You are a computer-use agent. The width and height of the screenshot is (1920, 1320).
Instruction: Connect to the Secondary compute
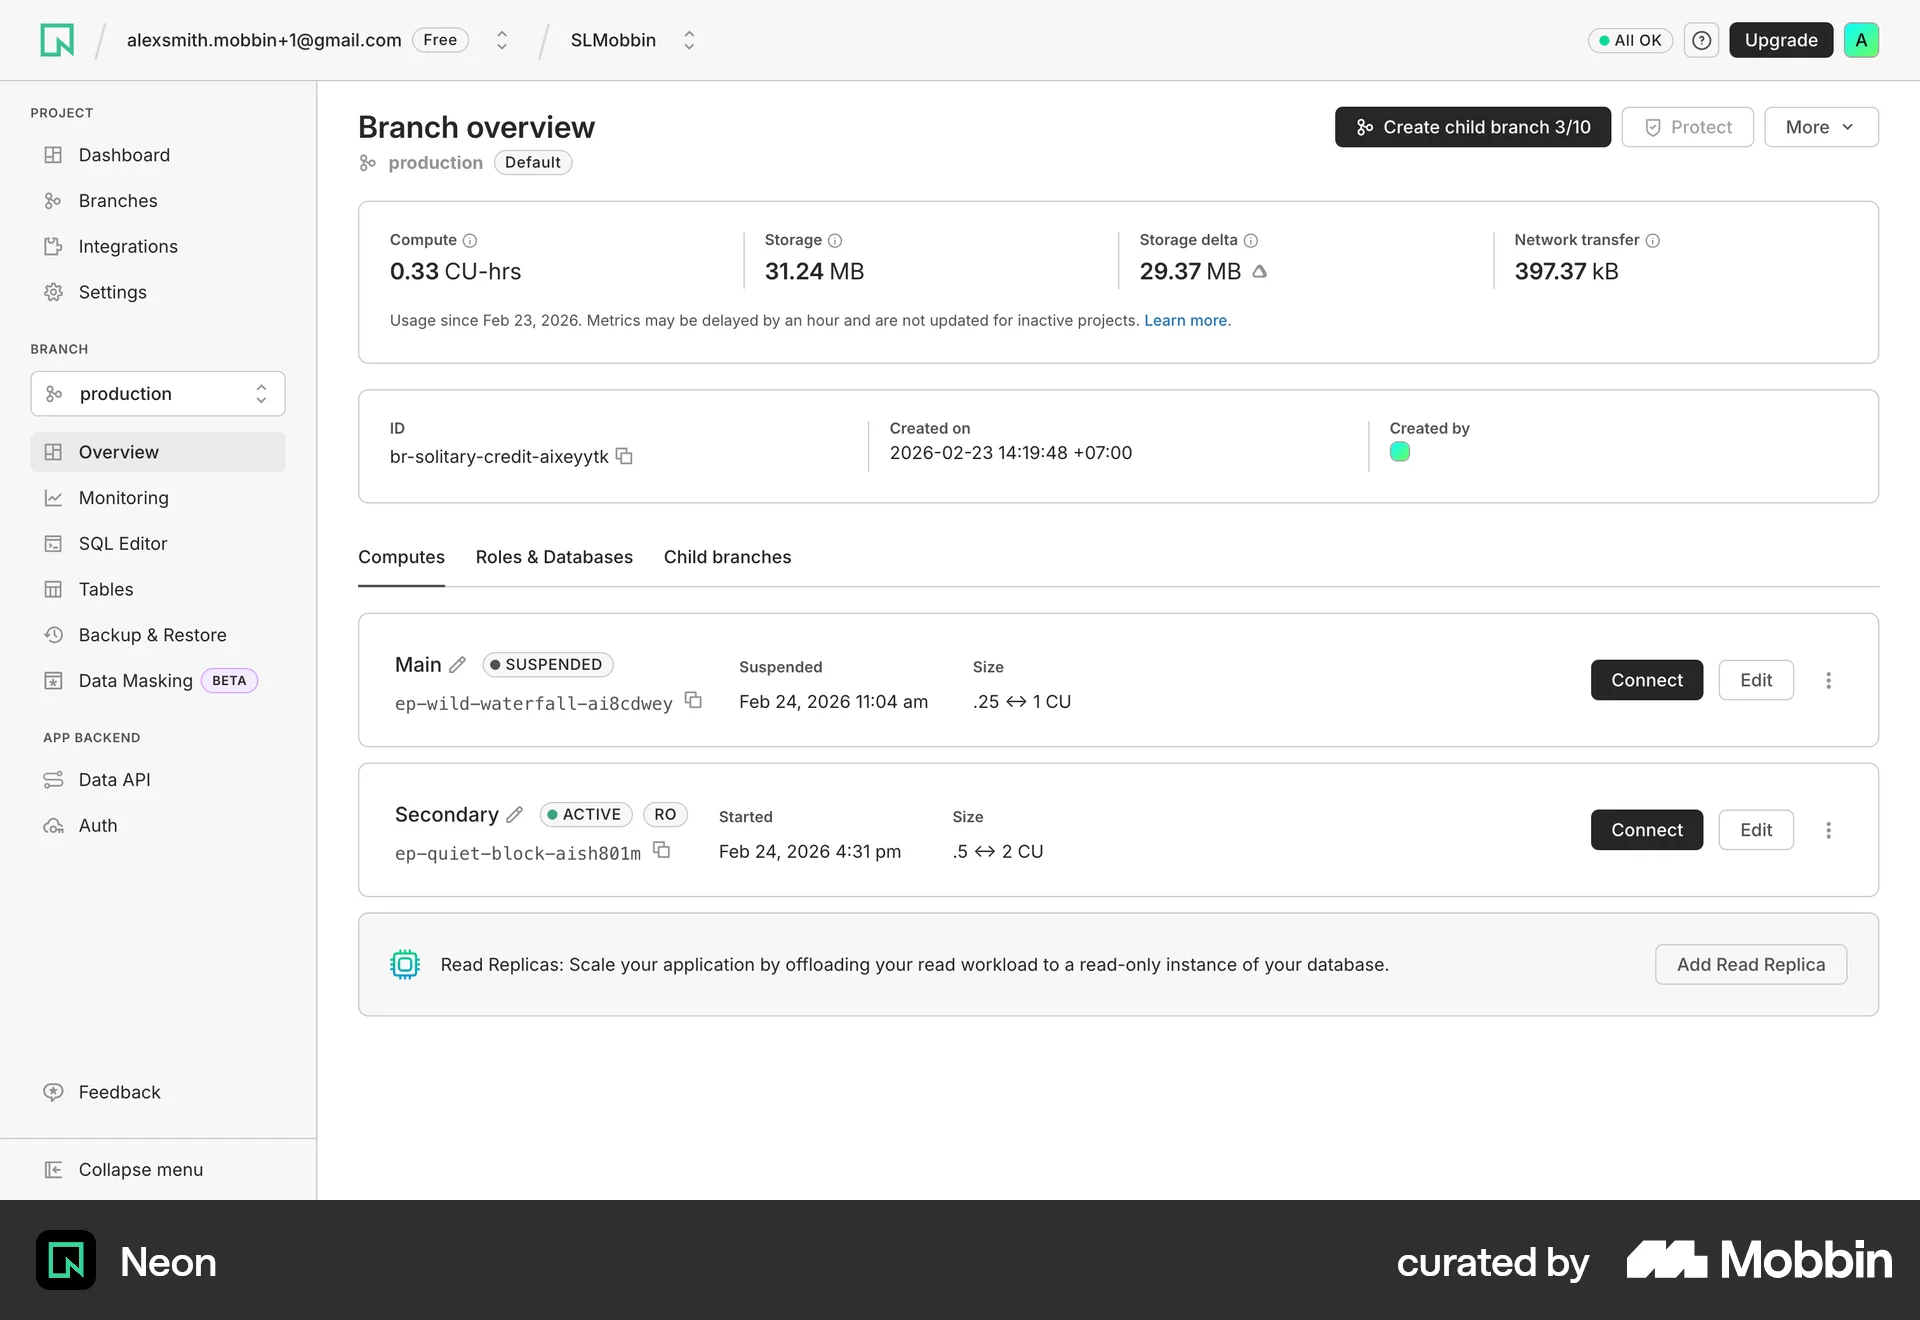click(1646, 830)
